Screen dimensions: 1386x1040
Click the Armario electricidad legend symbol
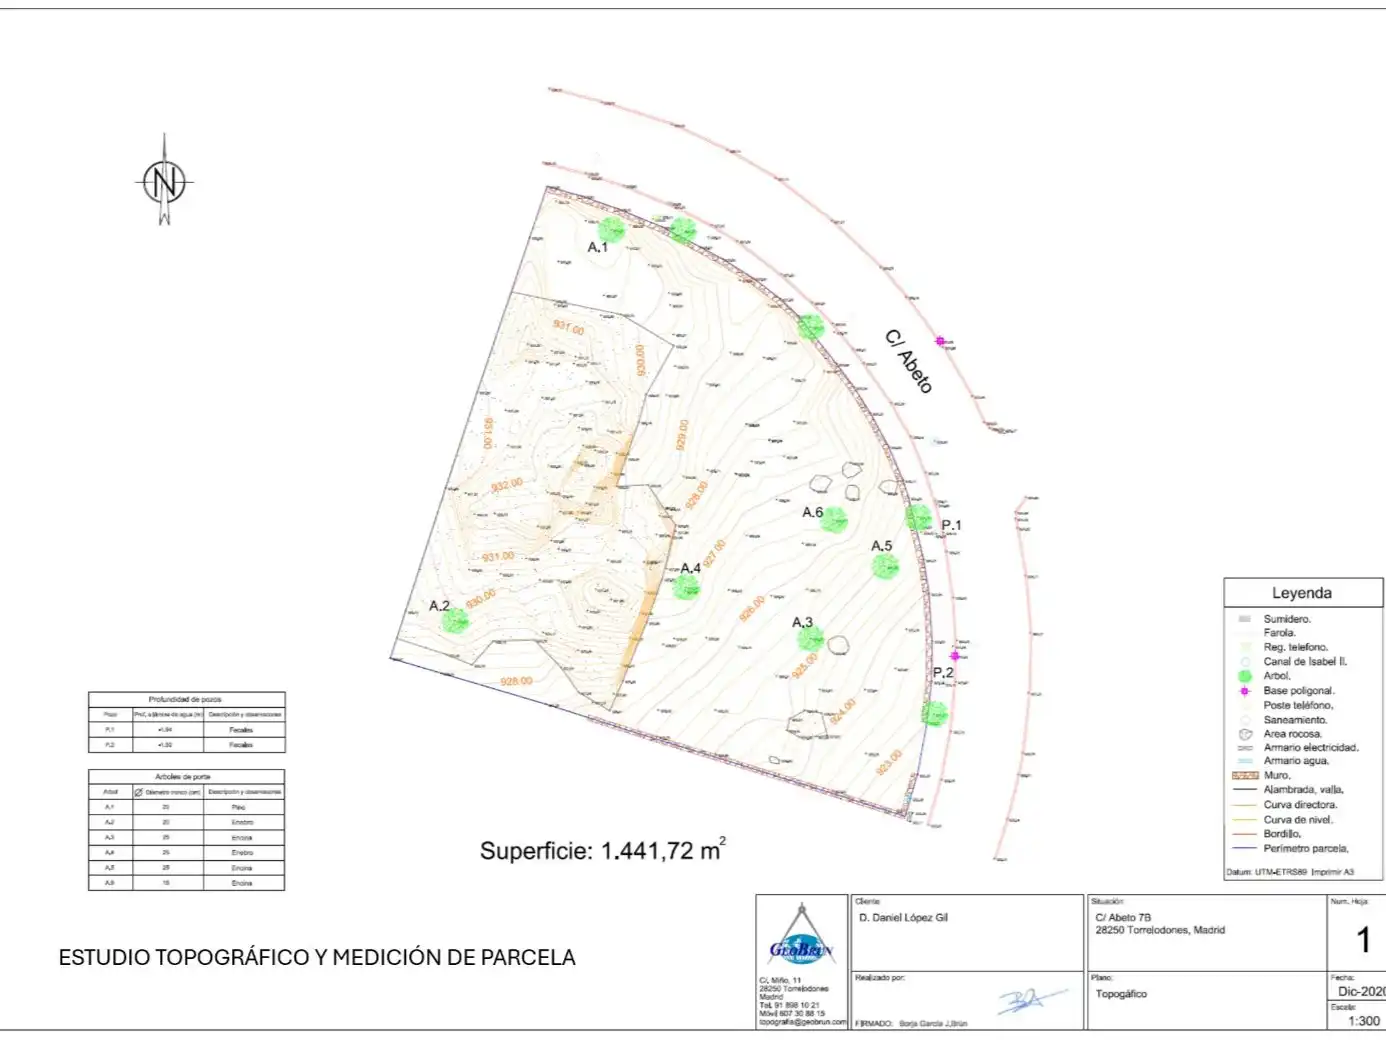(1245, 748)
